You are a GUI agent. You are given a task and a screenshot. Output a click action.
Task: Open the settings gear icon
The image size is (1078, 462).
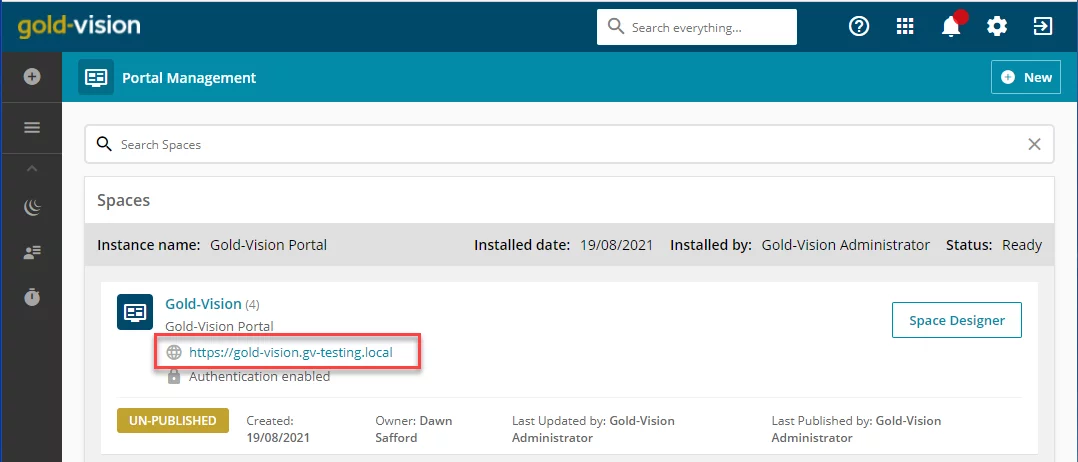[997, 27]
